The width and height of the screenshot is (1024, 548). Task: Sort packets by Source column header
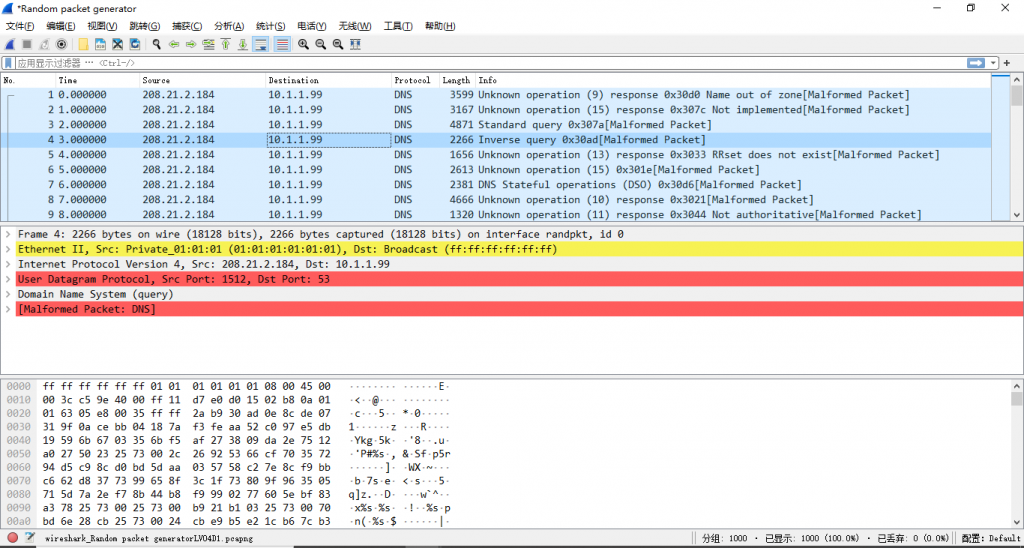coord(202,80)
